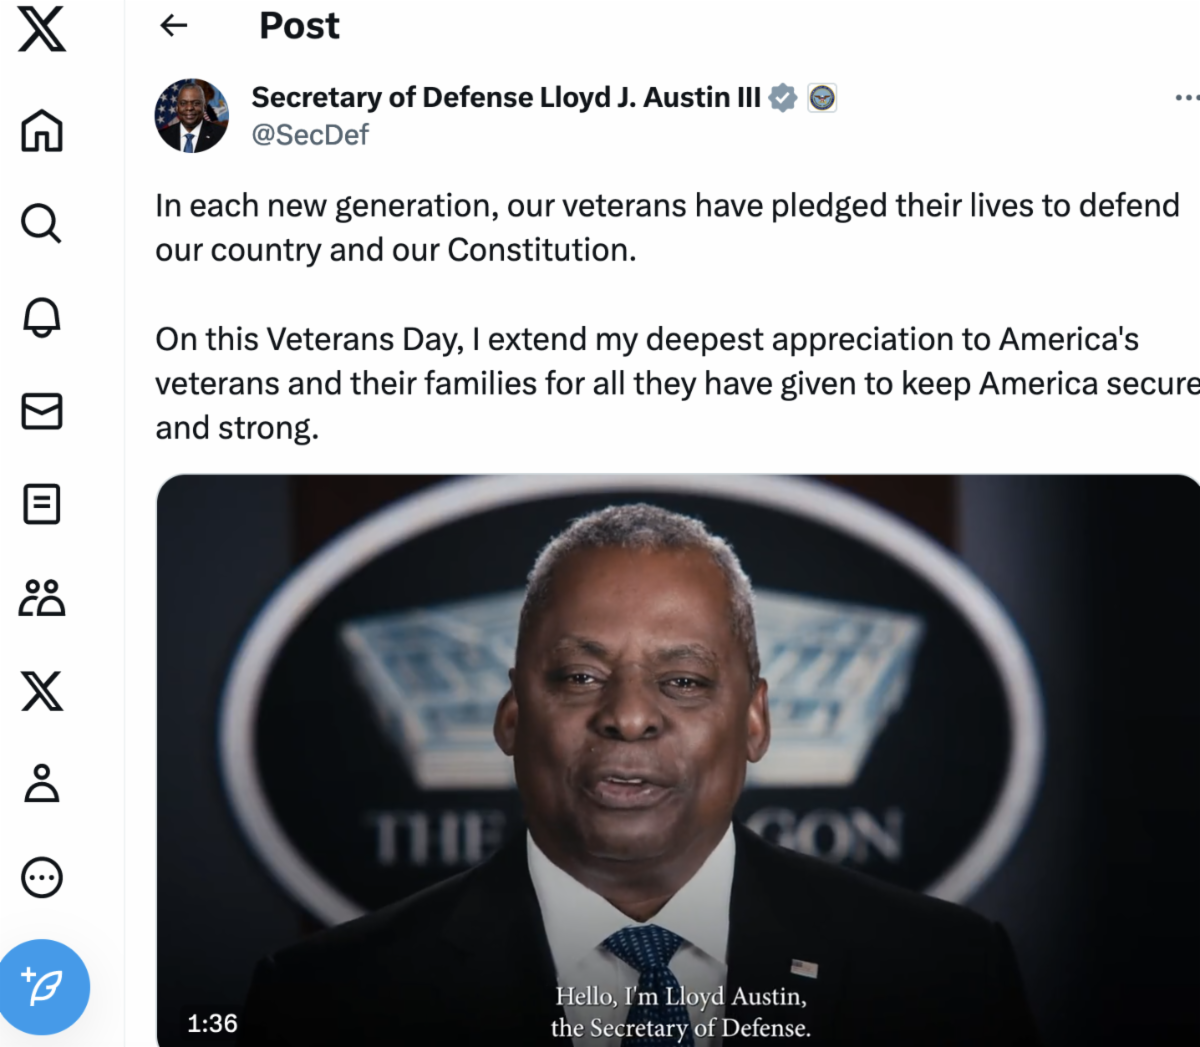Open Messages envelope icon
1200x1047 pixels.
click(x=42, y=411)
